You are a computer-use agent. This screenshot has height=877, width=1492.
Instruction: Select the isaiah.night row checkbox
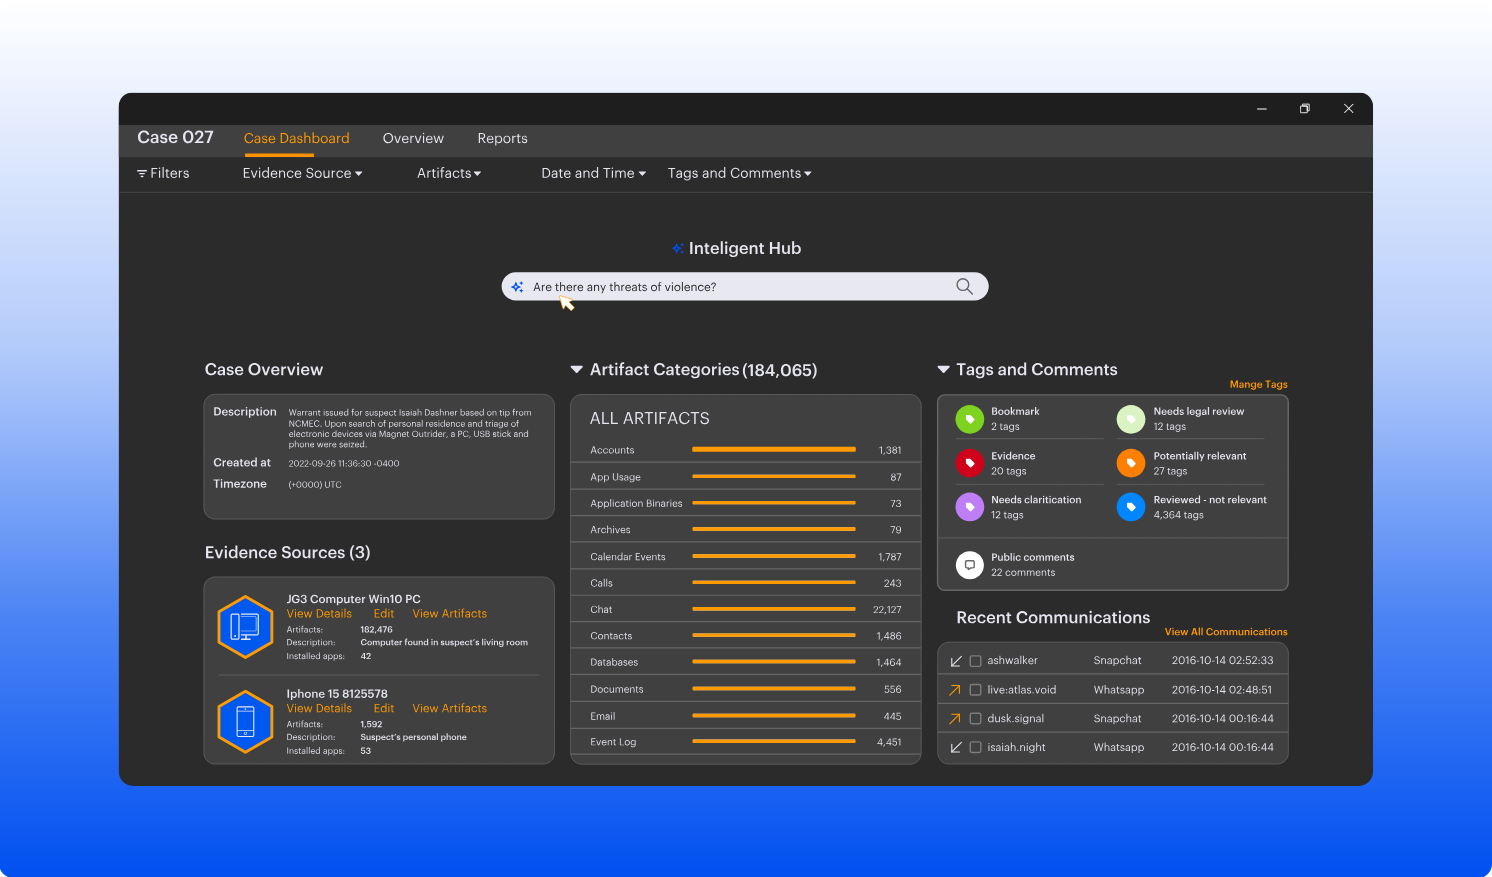point(975,747)
